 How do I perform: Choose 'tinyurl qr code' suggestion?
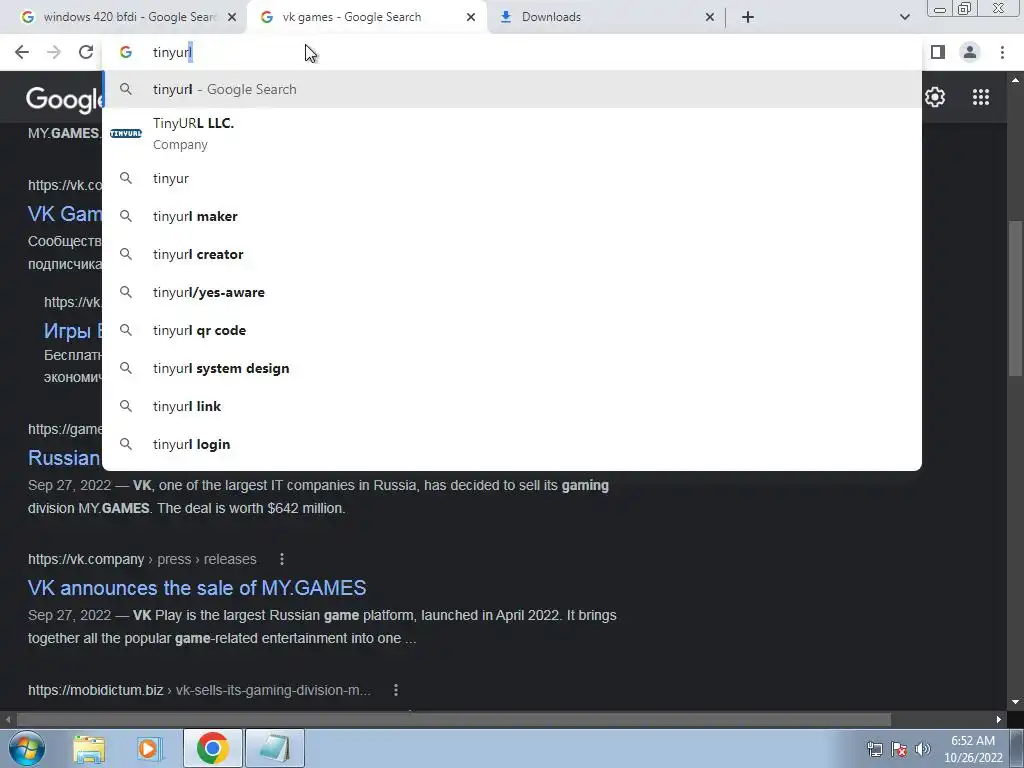pos(512,330)
